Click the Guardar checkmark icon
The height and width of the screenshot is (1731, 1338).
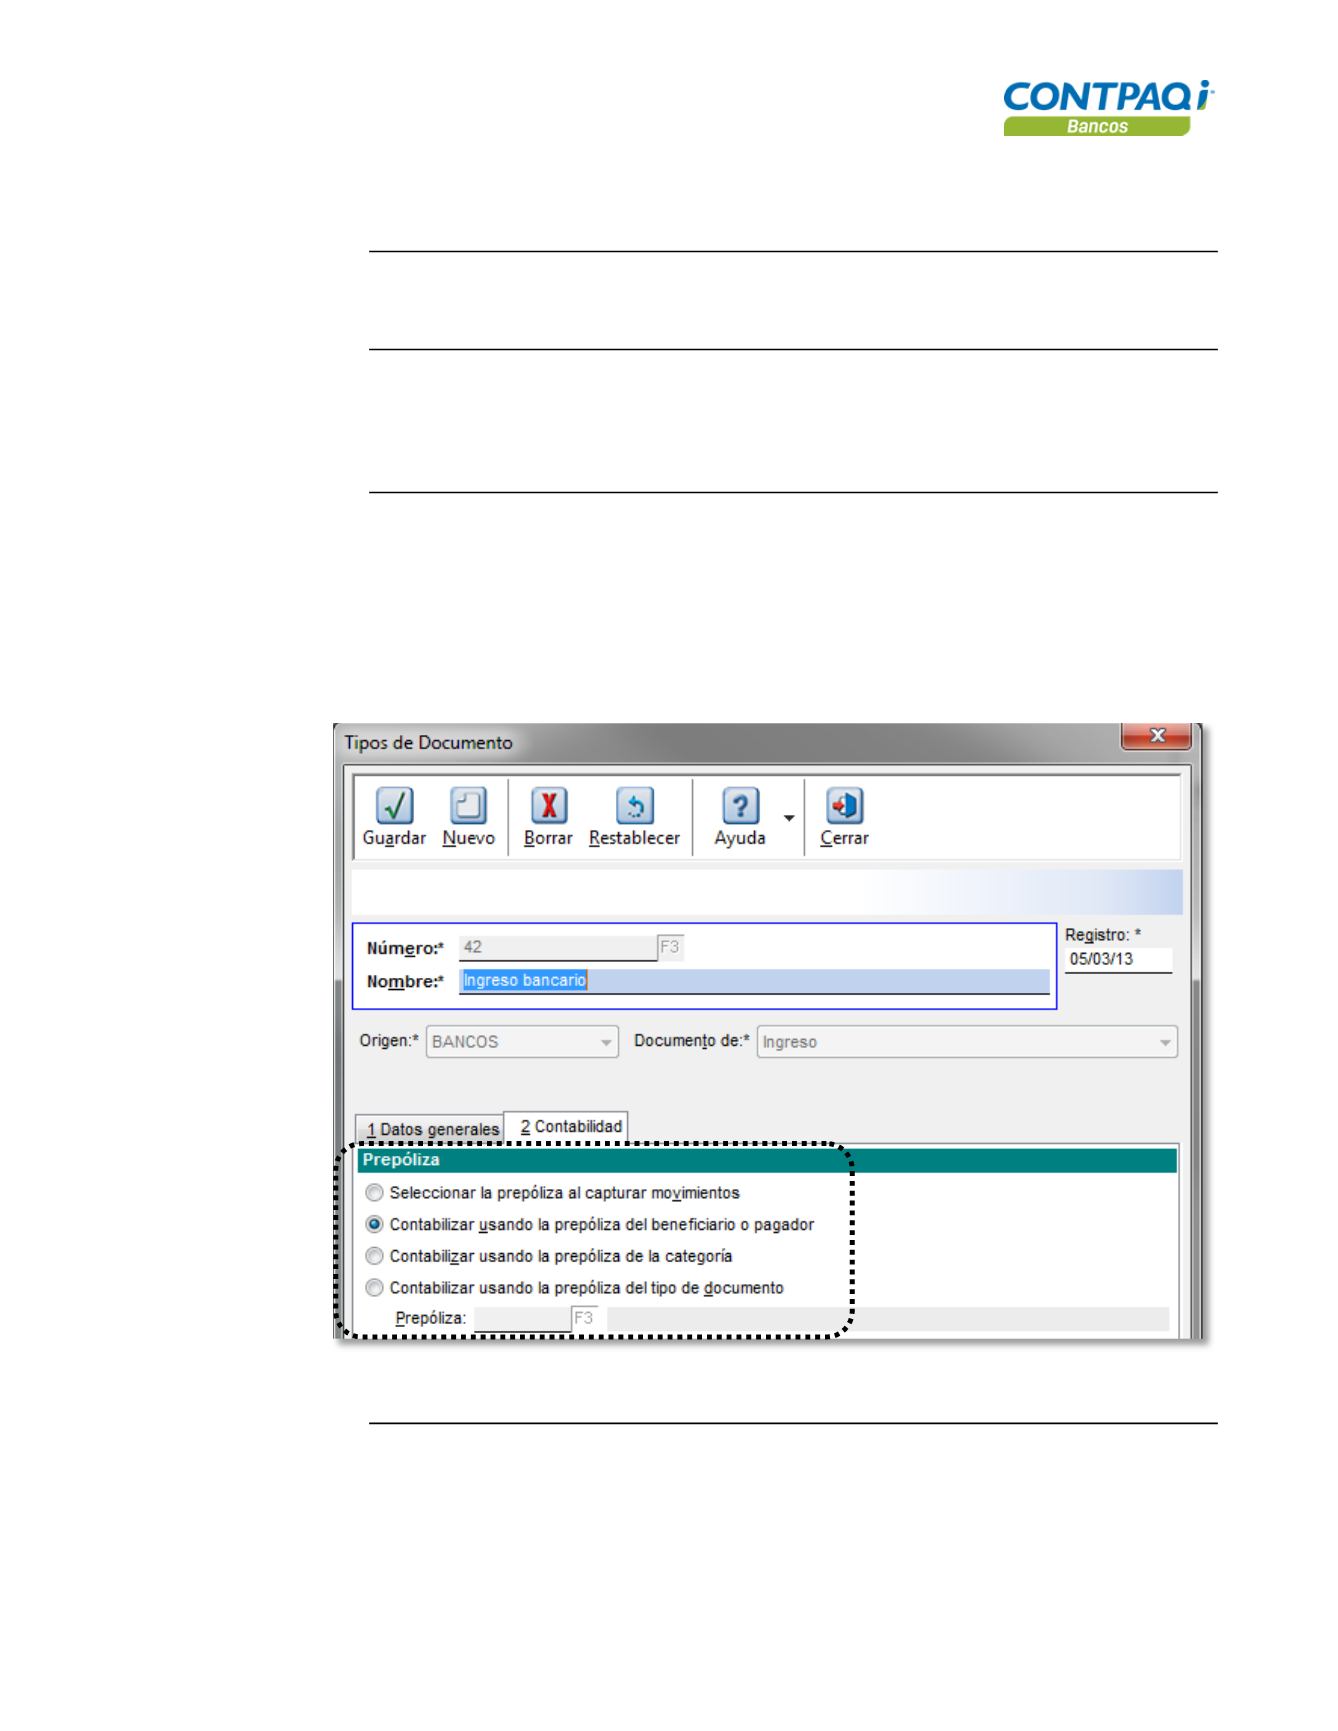click(394, 806)
